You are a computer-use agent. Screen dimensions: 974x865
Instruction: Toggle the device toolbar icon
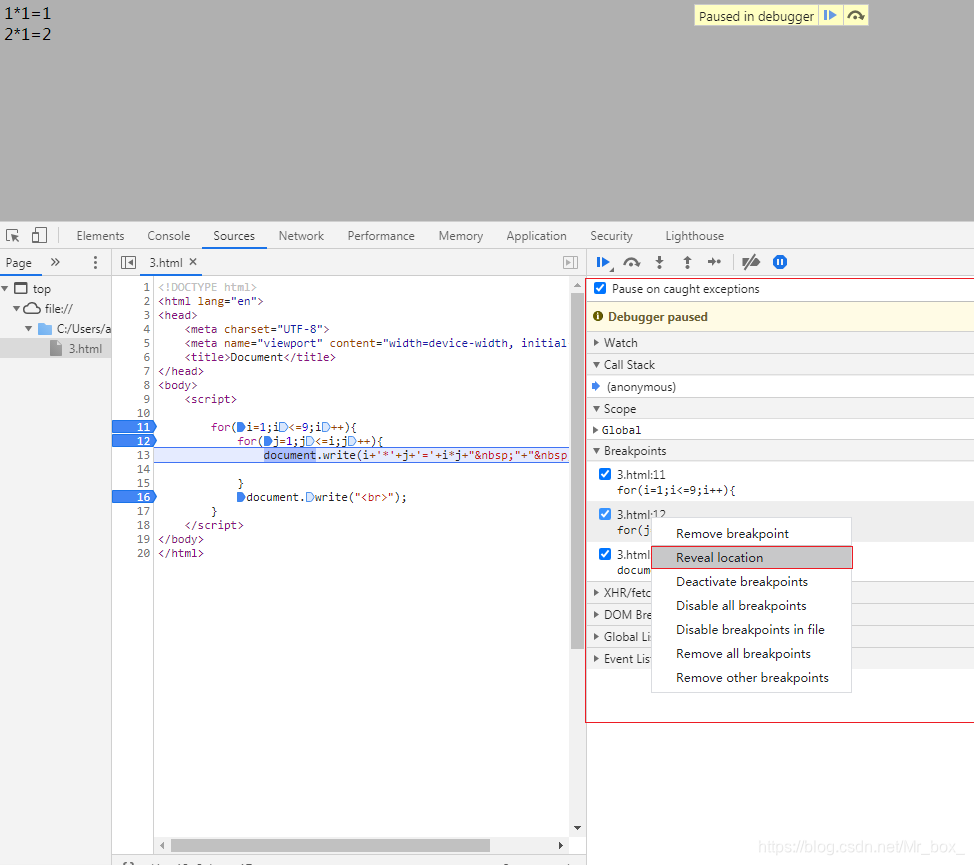[39, 235]
